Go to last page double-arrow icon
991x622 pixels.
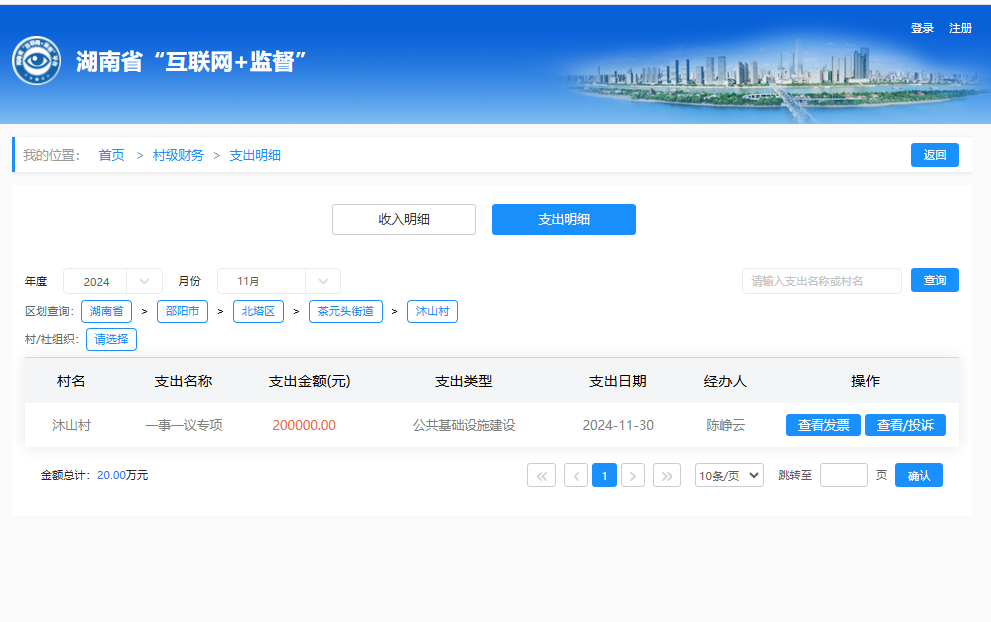[x=667, y=475]
